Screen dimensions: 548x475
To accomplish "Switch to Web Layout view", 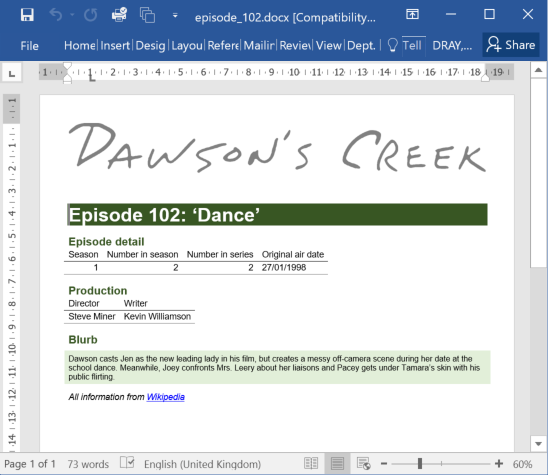I will pos(363,463).
